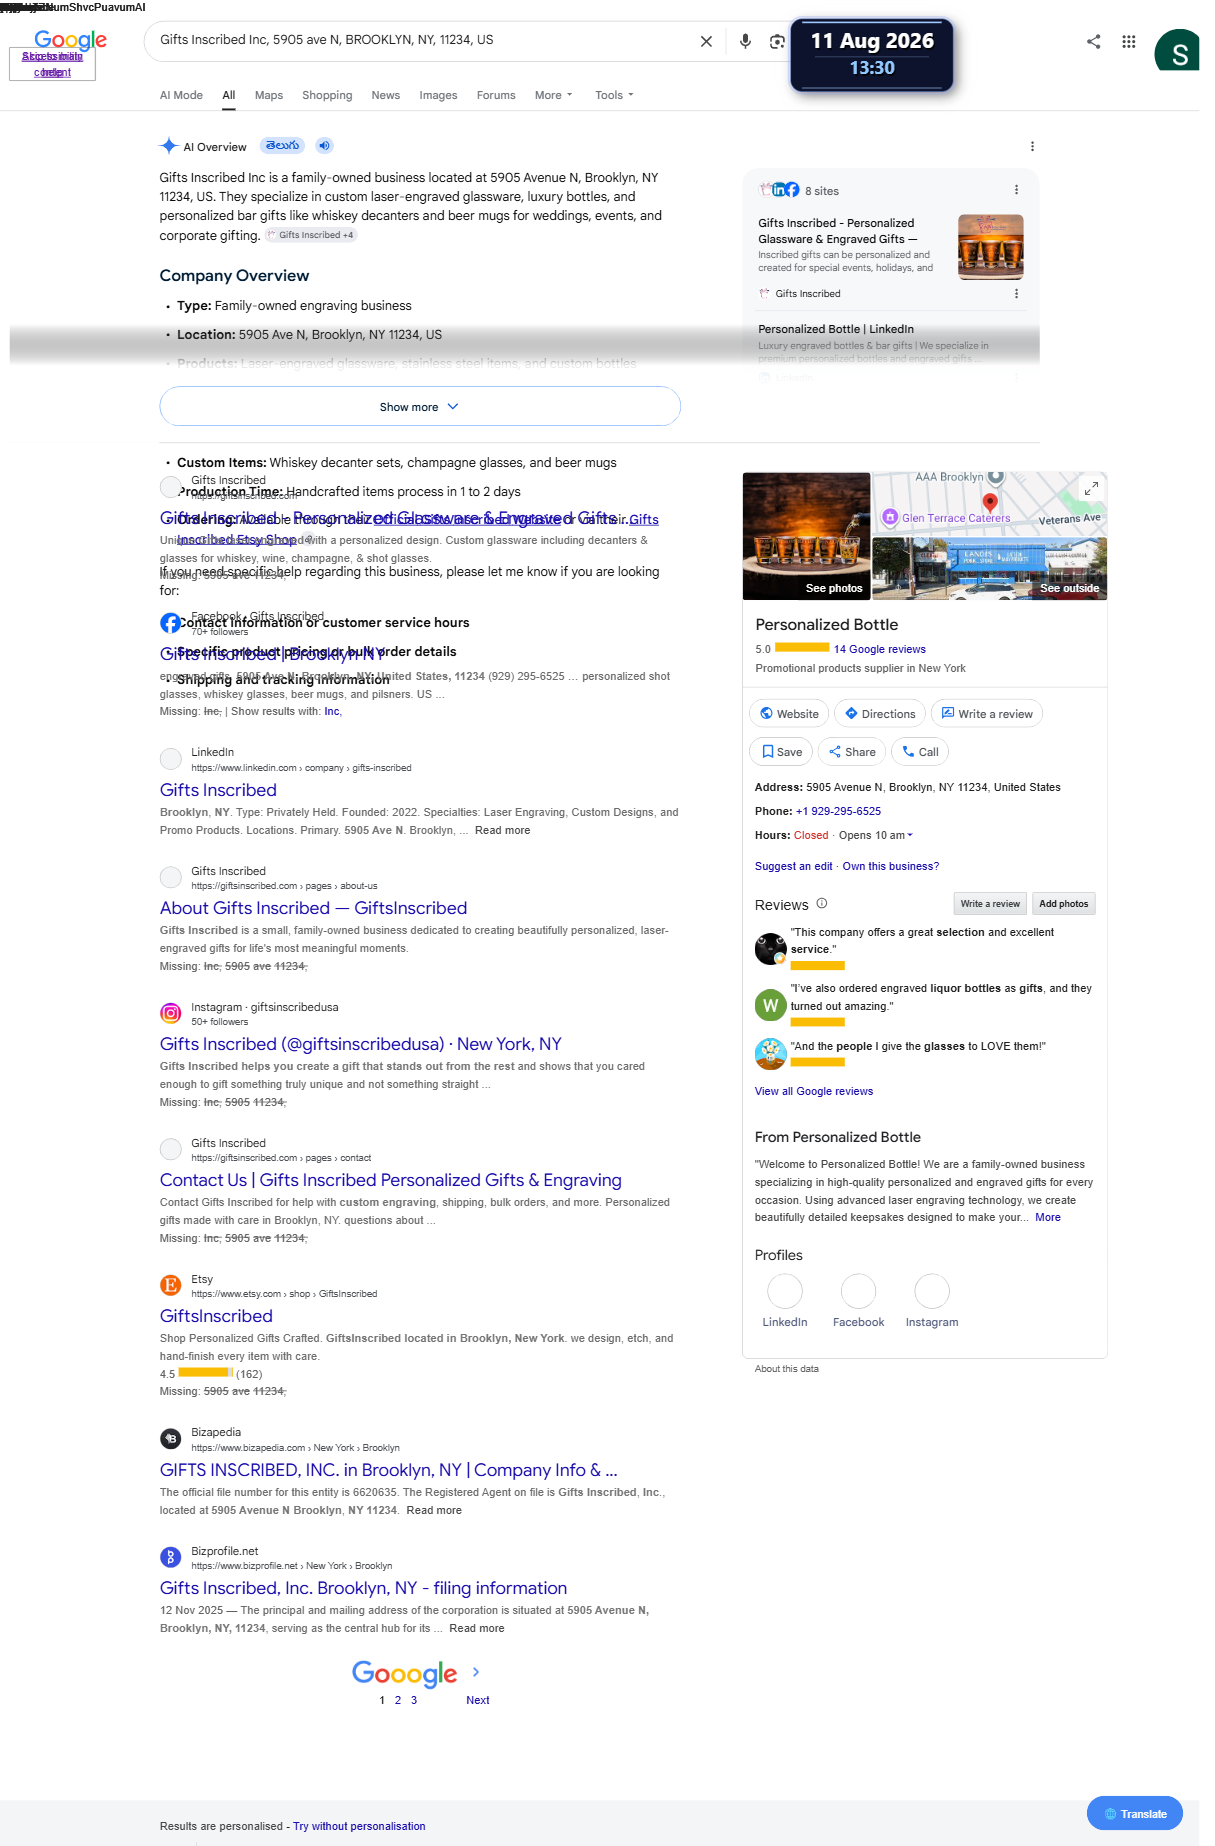Viewport: 1215px width, 1846px height.
Task: Click the Etsy favicon in results
Action: click(x=171, y=1285)
